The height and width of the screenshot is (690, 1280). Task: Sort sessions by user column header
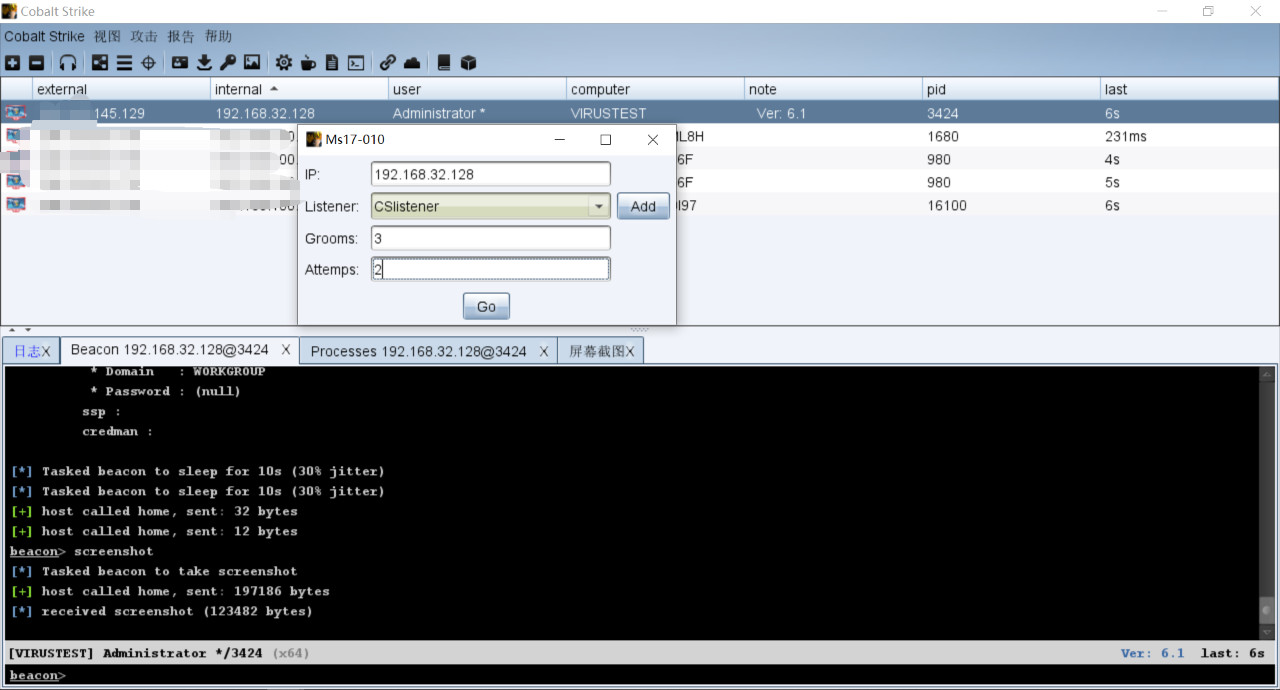tap(477, 89)
